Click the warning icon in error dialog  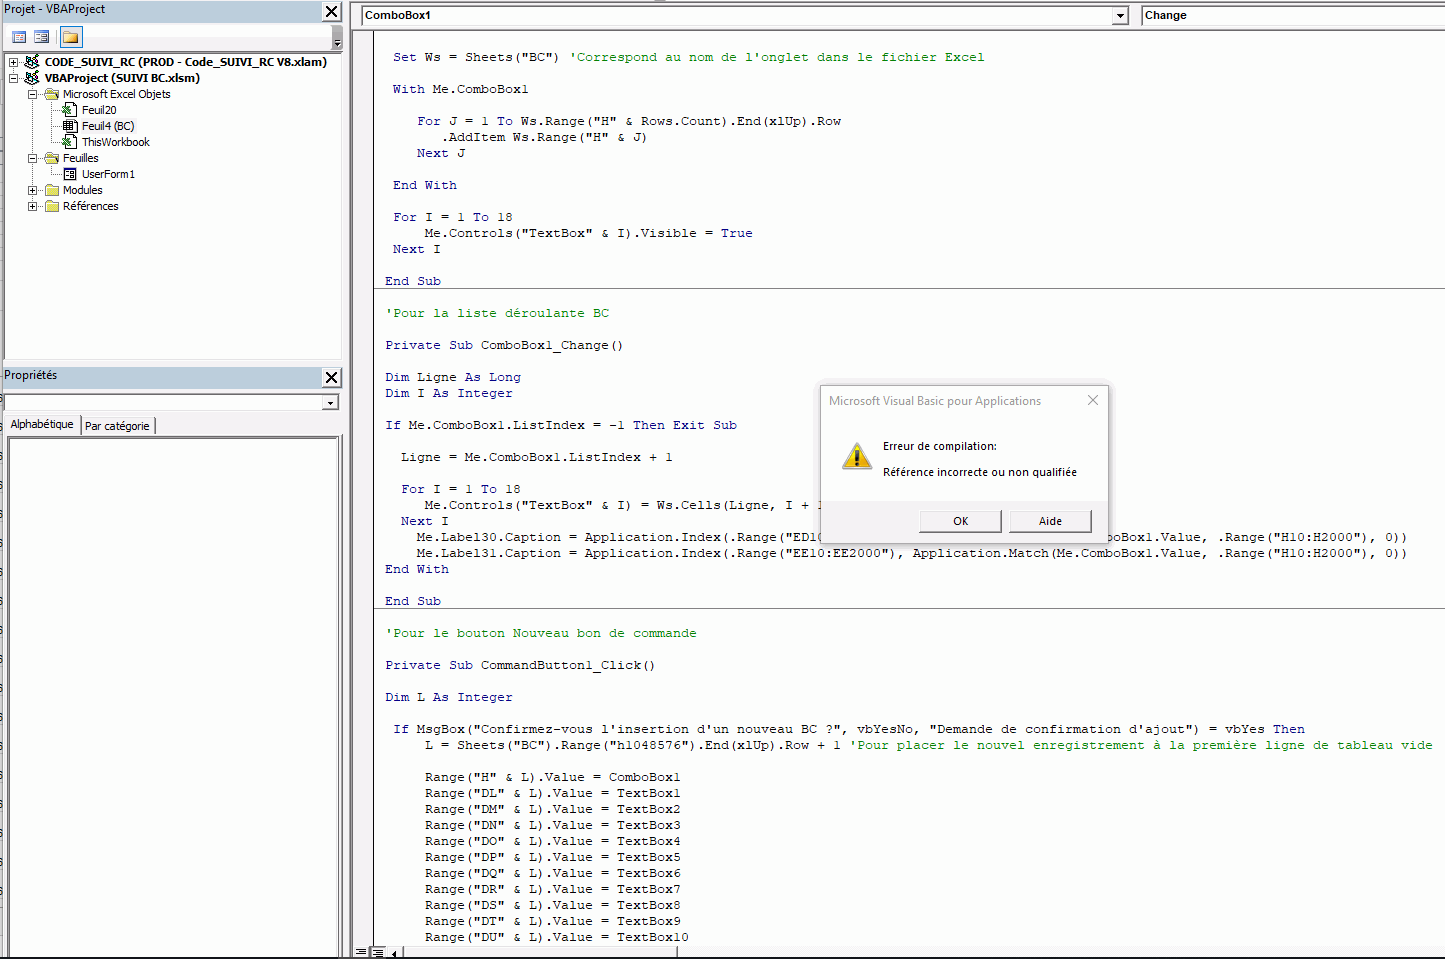[x=856, y=456]
